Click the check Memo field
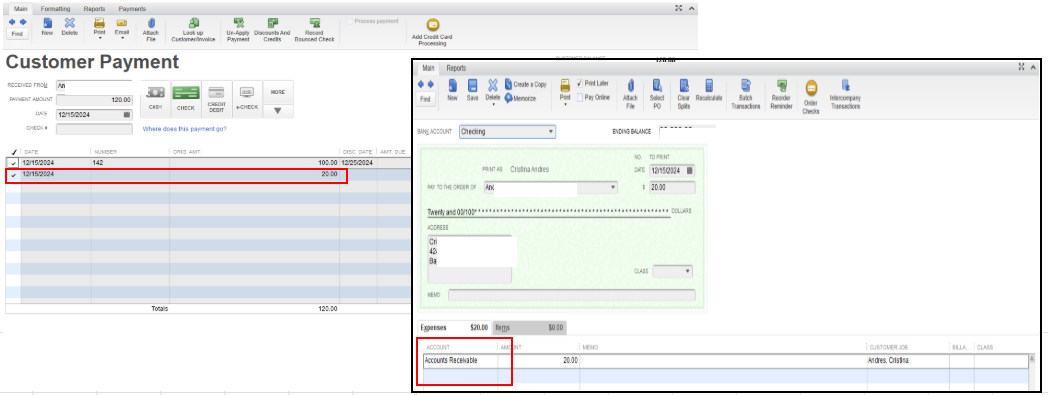 (x=571, y=295)
